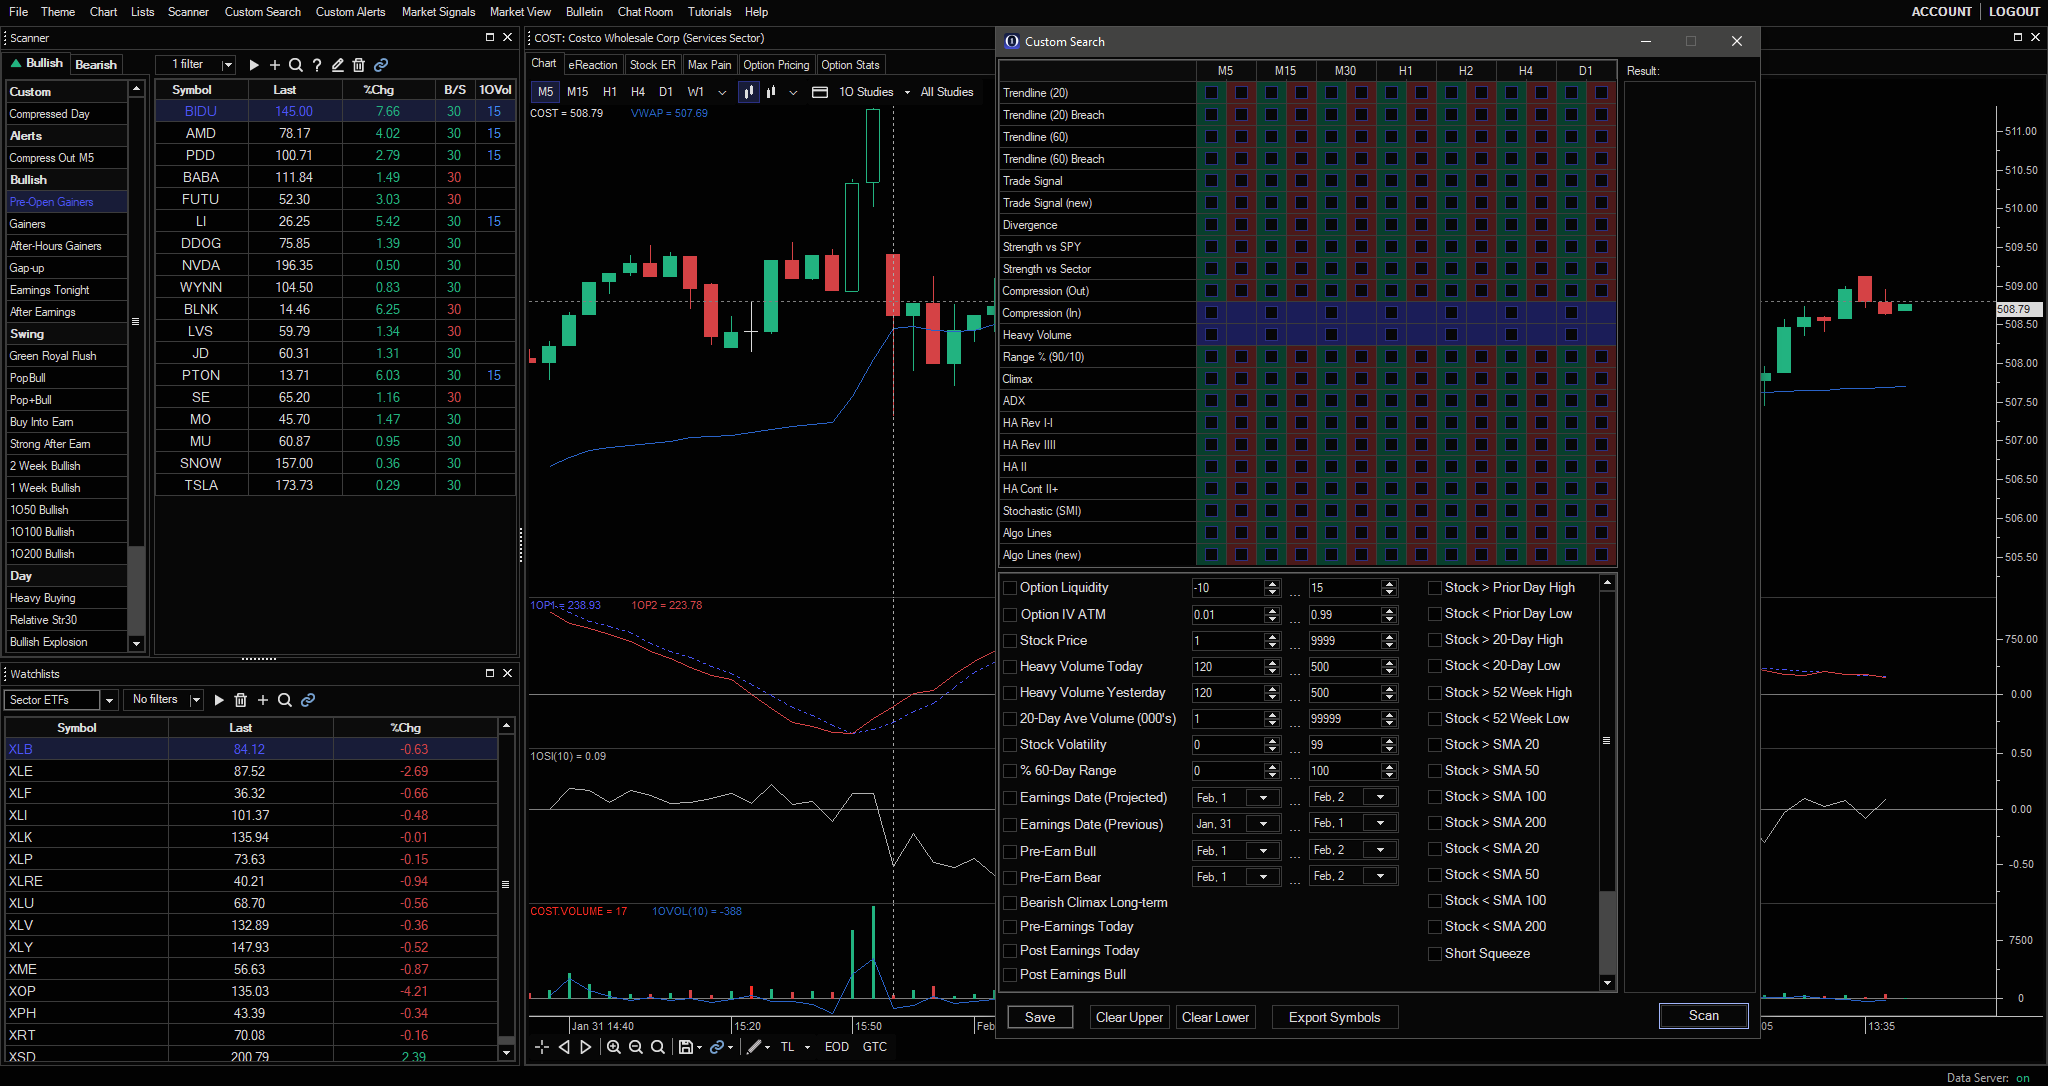Open Earnings Date (Projected) start date dropdown
Screen dimensions: 2048x1086
pos(1263,798)
